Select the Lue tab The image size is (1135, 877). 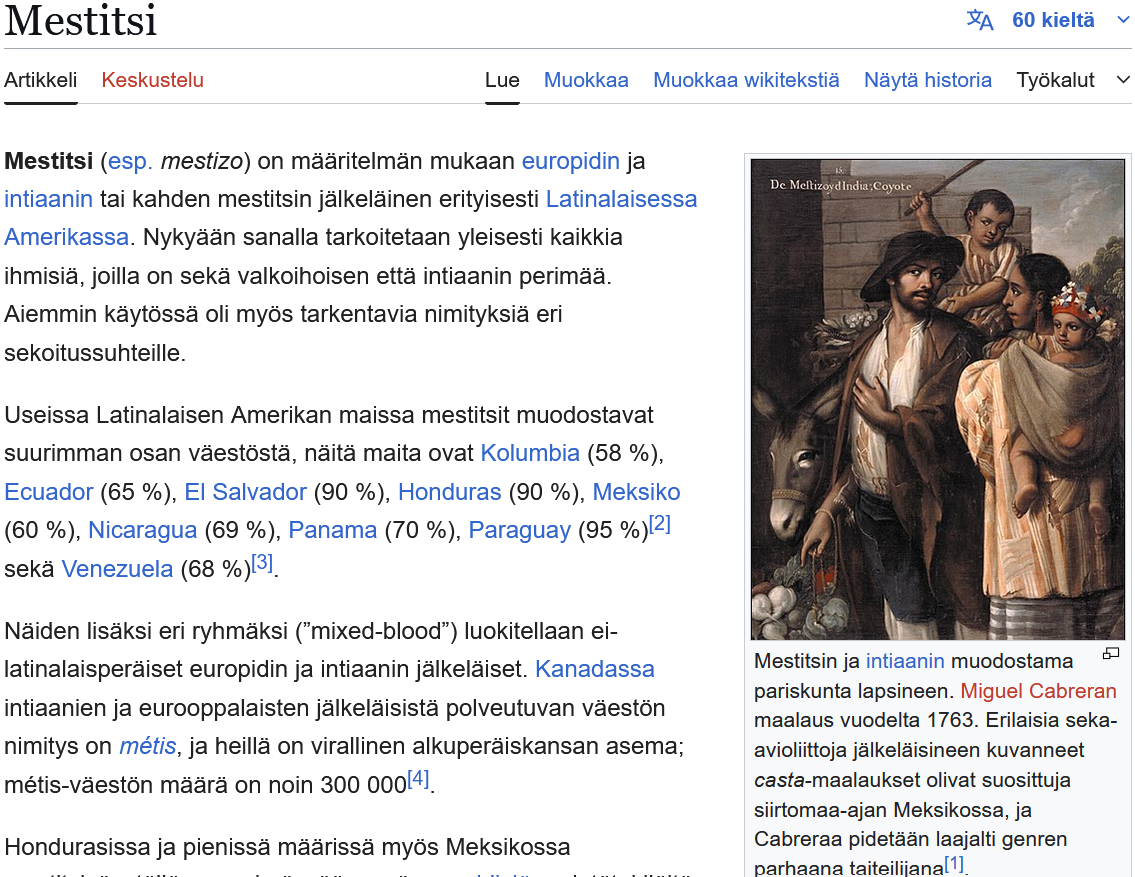tap(502, 80)
